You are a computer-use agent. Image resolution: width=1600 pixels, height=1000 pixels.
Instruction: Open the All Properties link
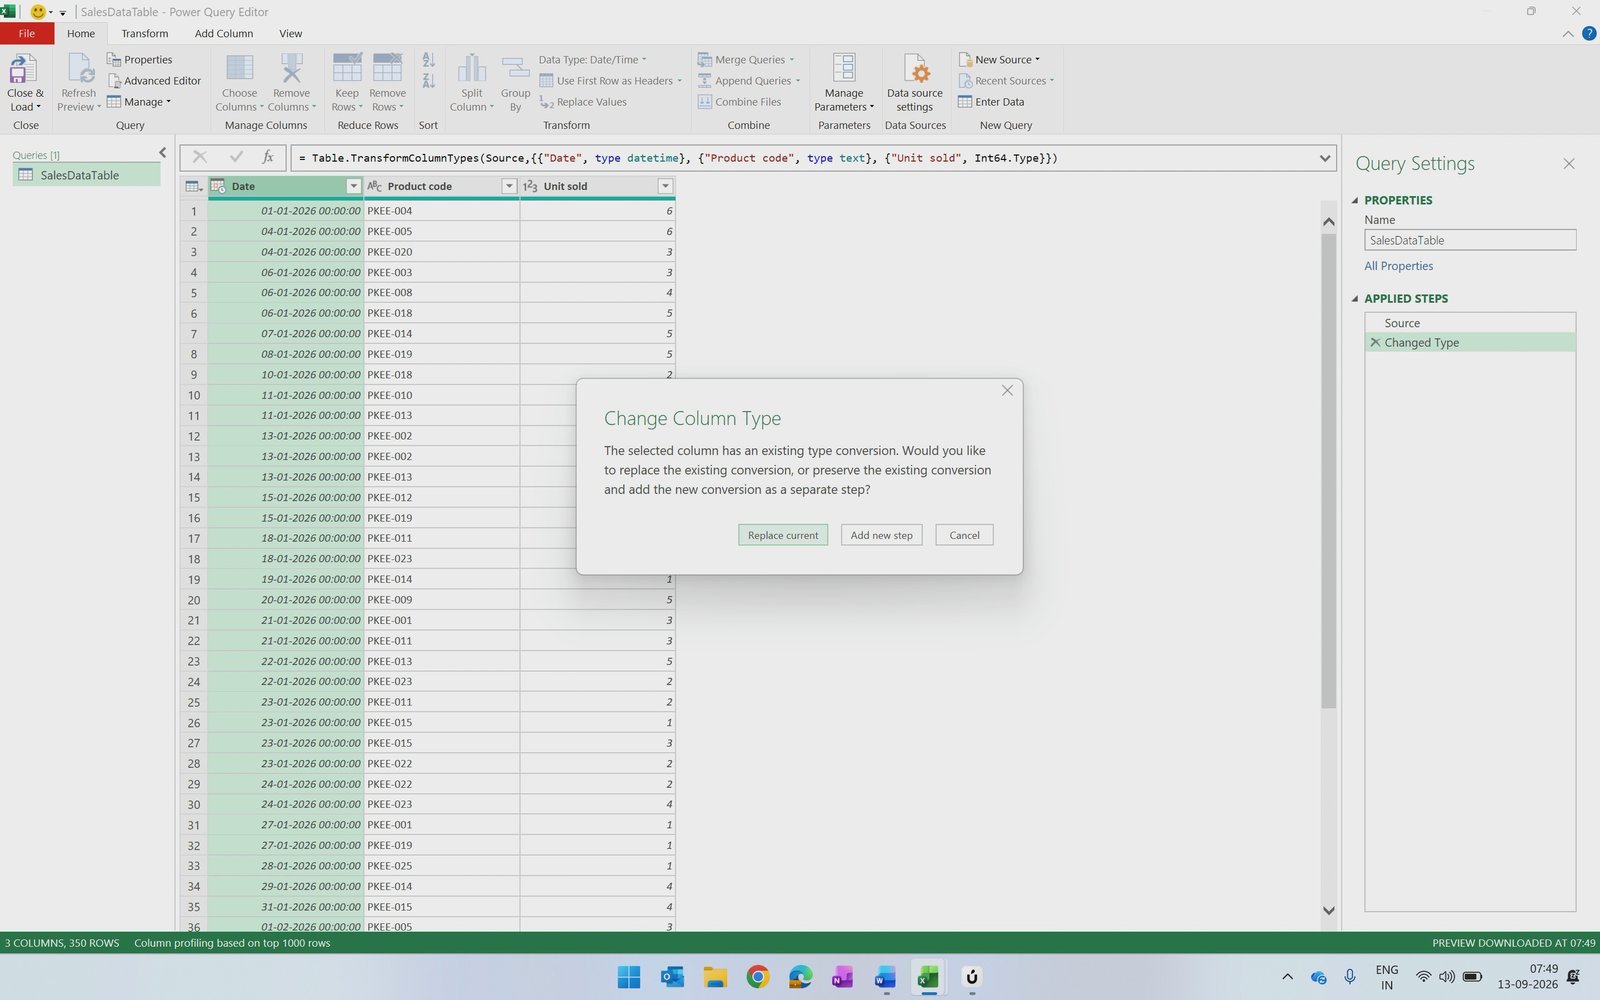tap(1398, 266)
